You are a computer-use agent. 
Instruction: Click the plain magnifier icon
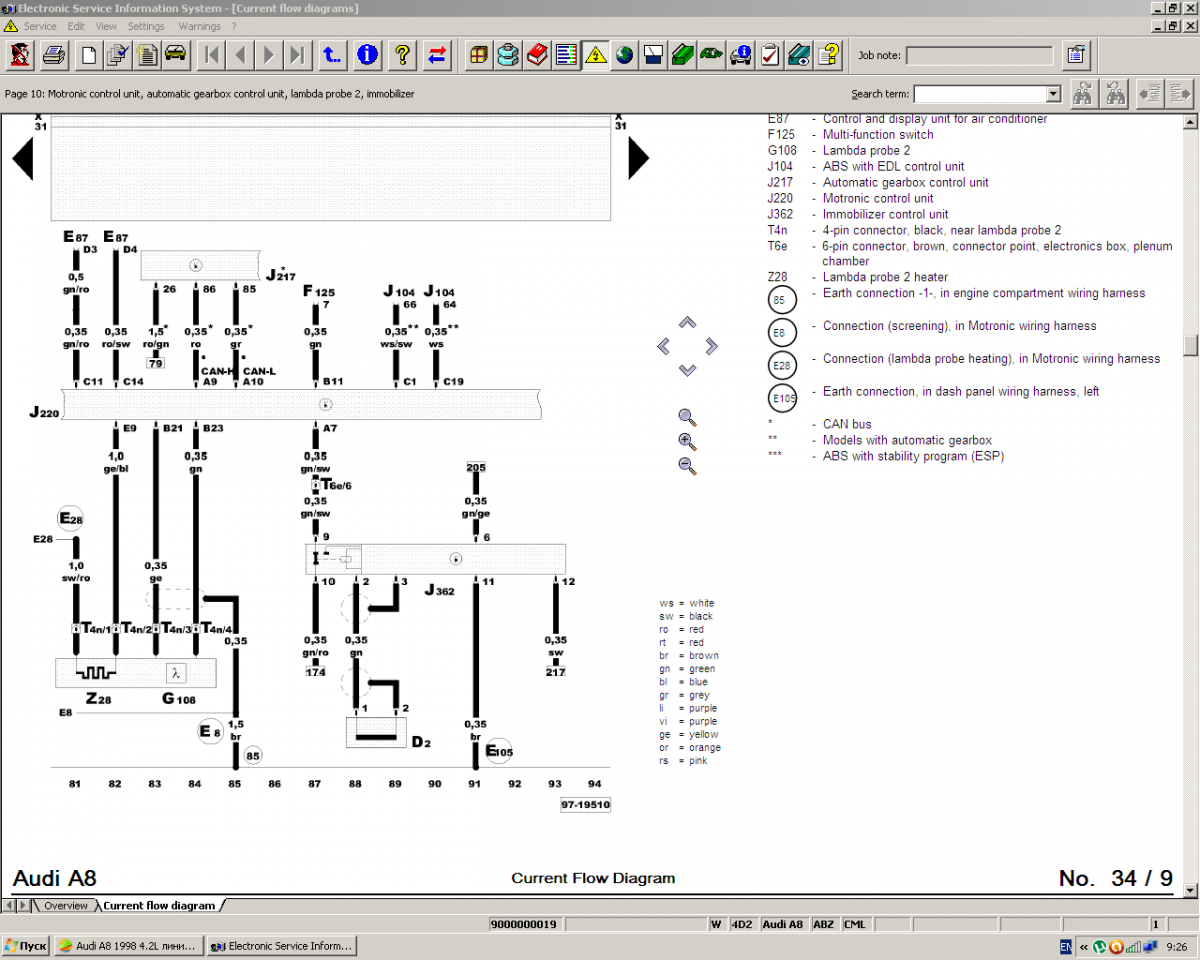(687, 418)
